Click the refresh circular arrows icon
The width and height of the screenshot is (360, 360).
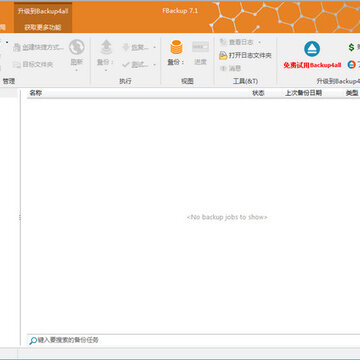pos(77,47)
